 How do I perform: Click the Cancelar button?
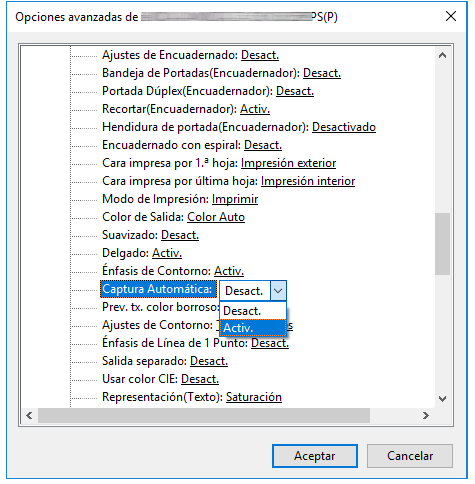pyautogui.click(x=410, y=456)
